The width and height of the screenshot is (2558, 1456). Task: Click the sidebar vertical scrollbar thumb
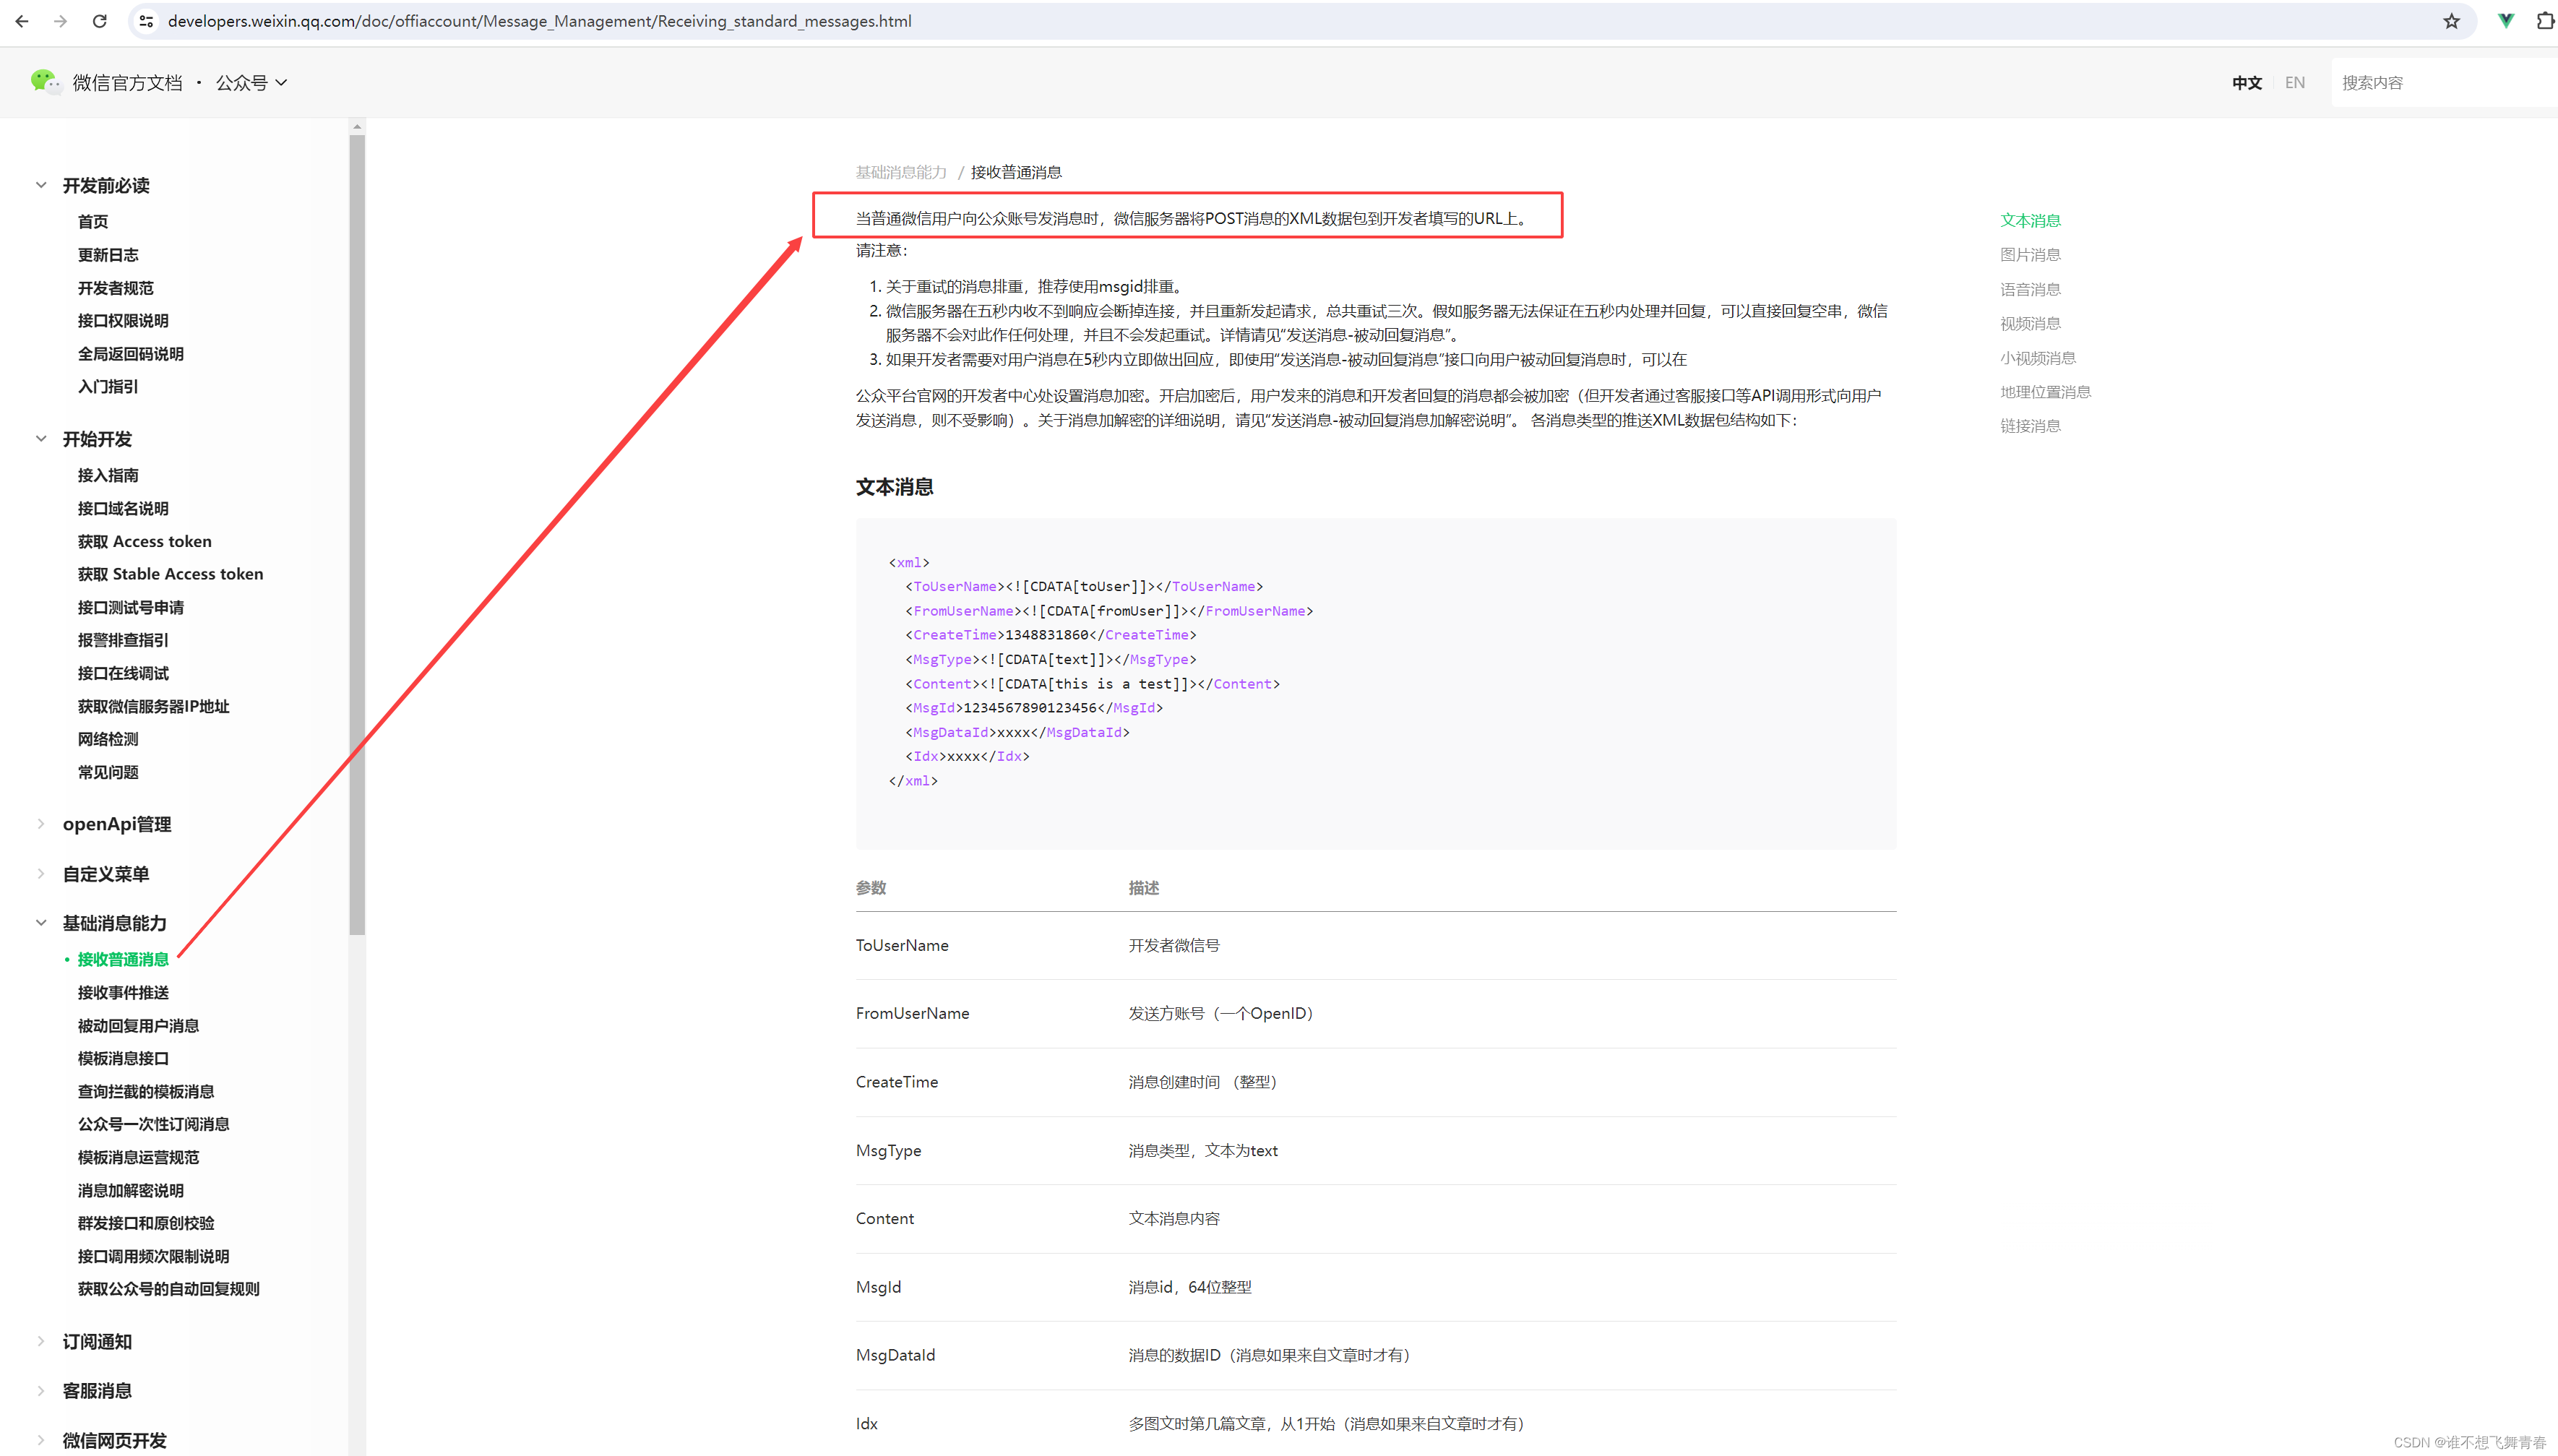[357, 535]
